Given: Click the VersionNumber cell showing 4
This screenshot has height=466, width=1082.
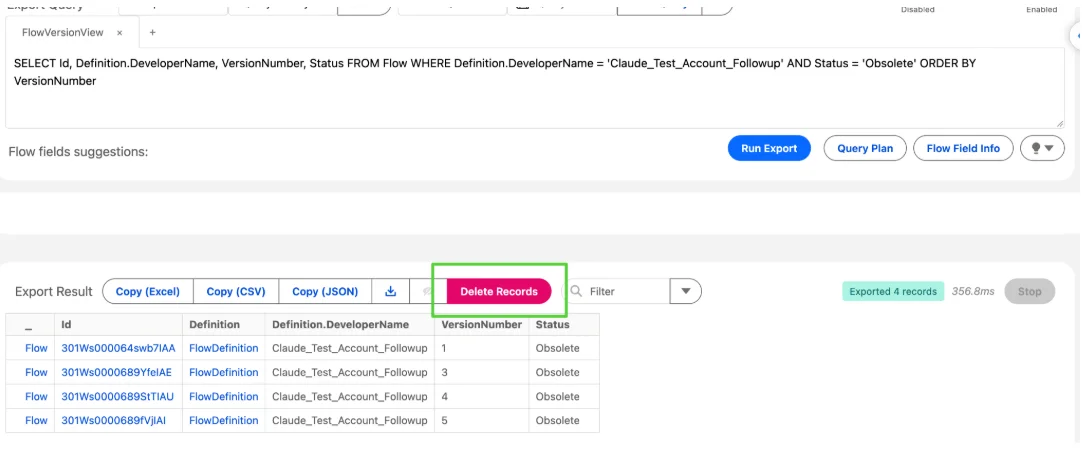Looking at the screenshot, I should click(482, 396).
